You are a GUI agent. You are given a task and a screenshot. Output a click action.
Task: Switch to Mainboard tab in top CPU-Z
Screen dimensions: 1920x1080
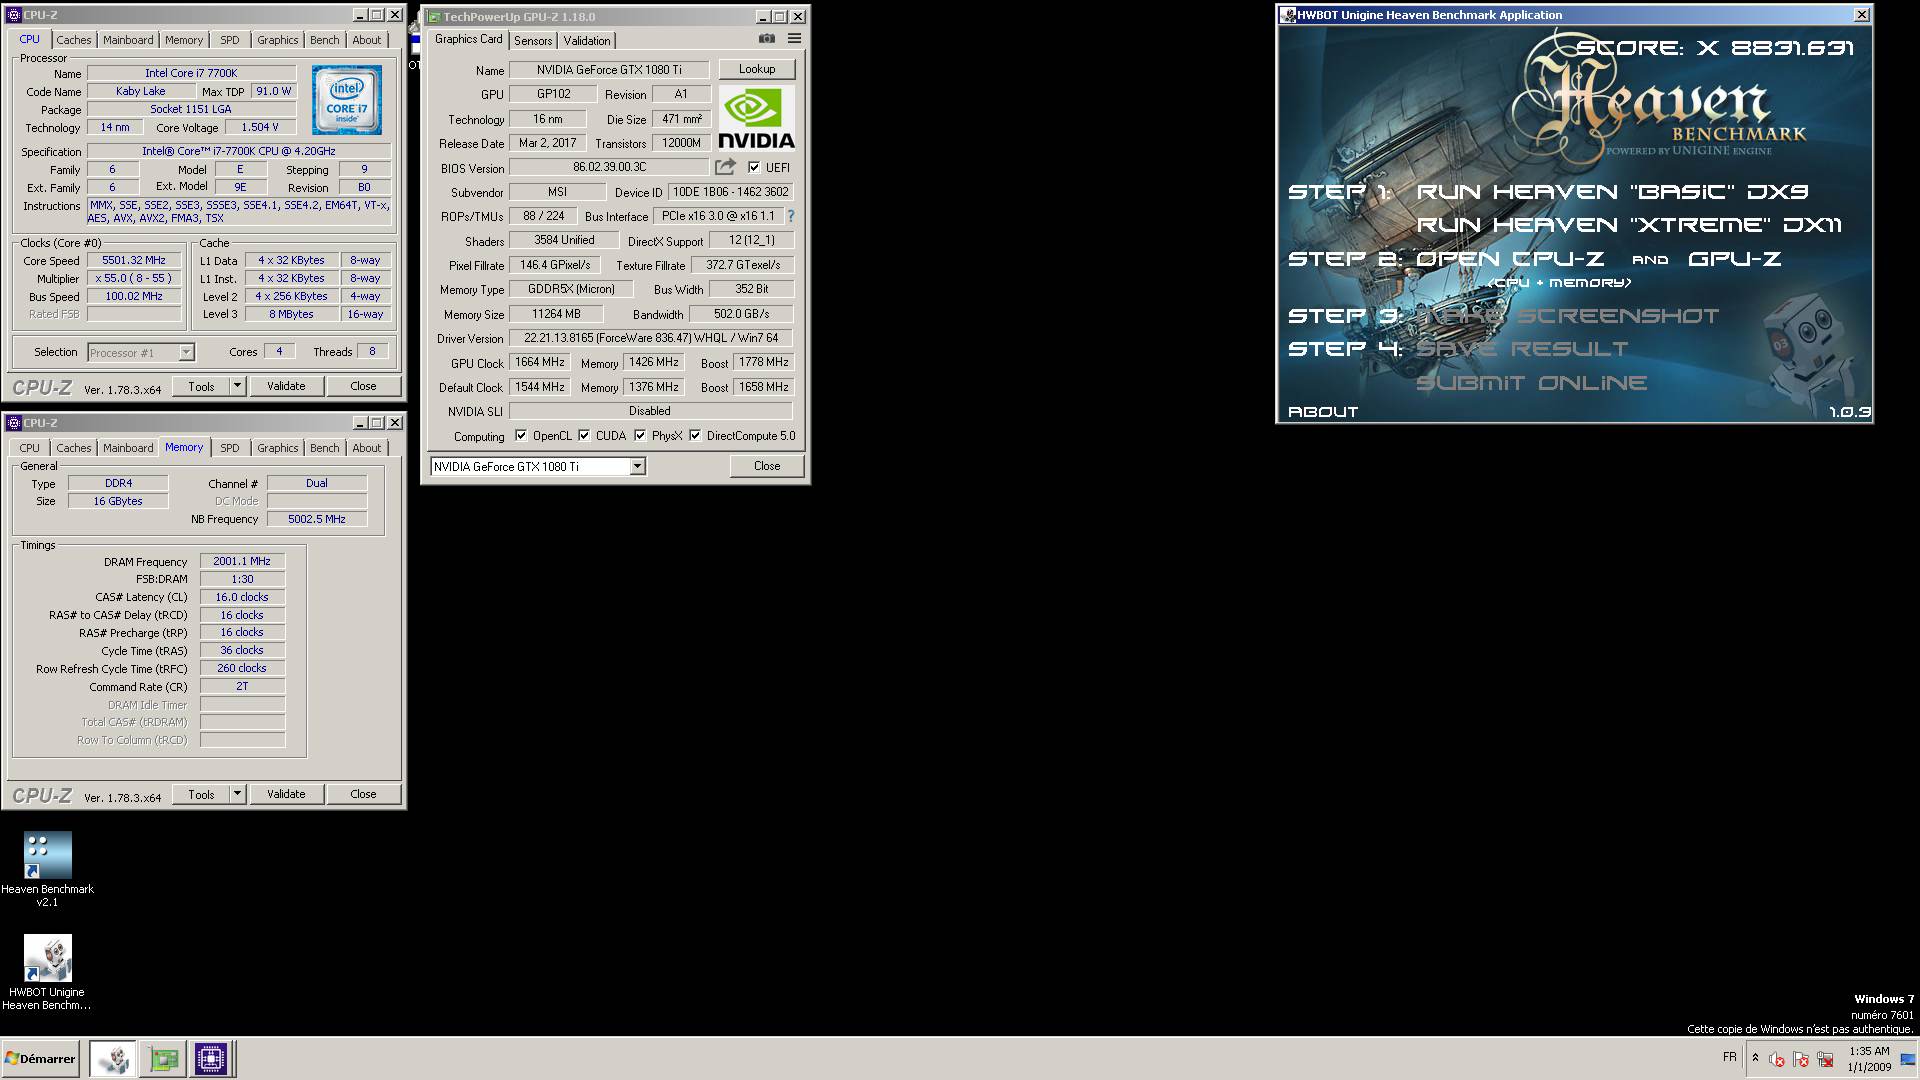click(x=128, y=40)
